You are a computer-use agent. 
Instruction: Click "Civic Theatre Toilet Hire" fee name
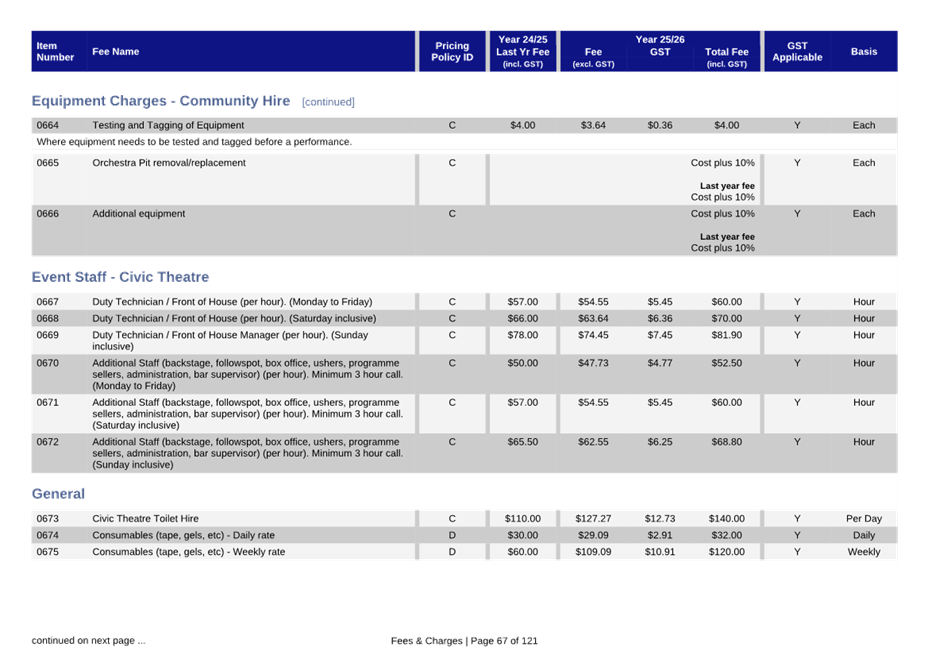[145, 519]
